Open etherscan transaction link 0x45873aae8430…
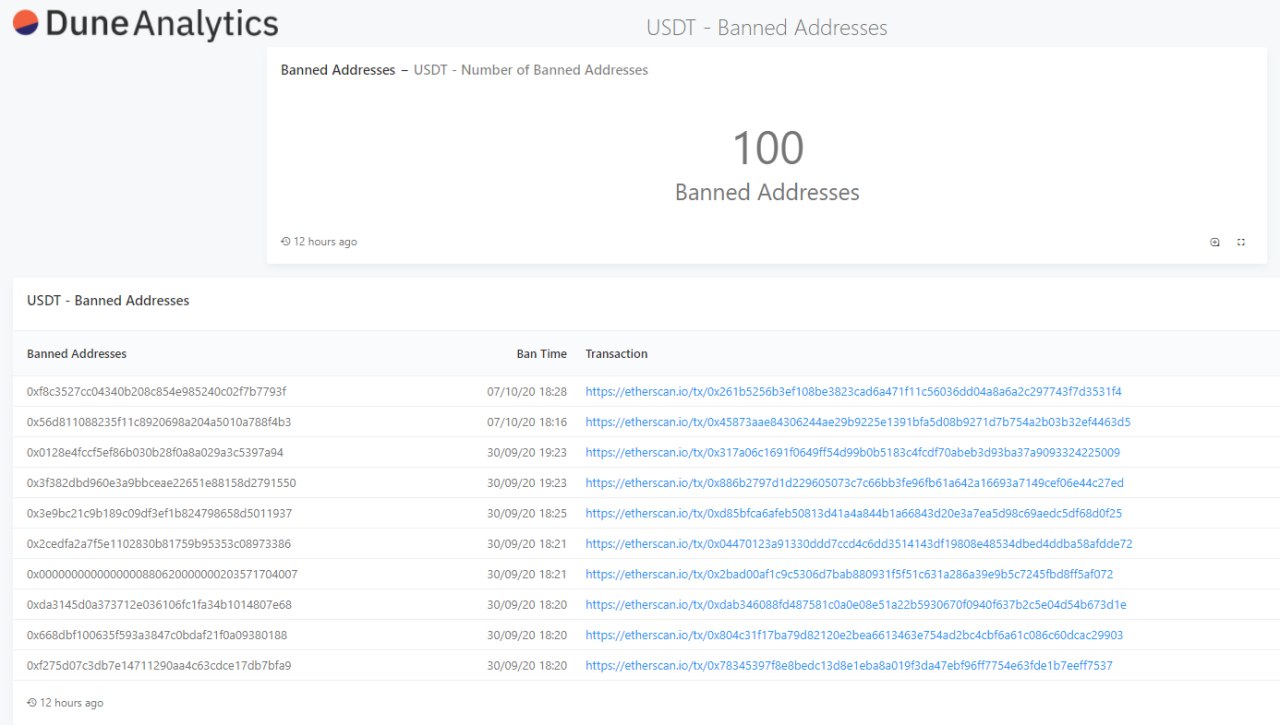 (858, 422)
